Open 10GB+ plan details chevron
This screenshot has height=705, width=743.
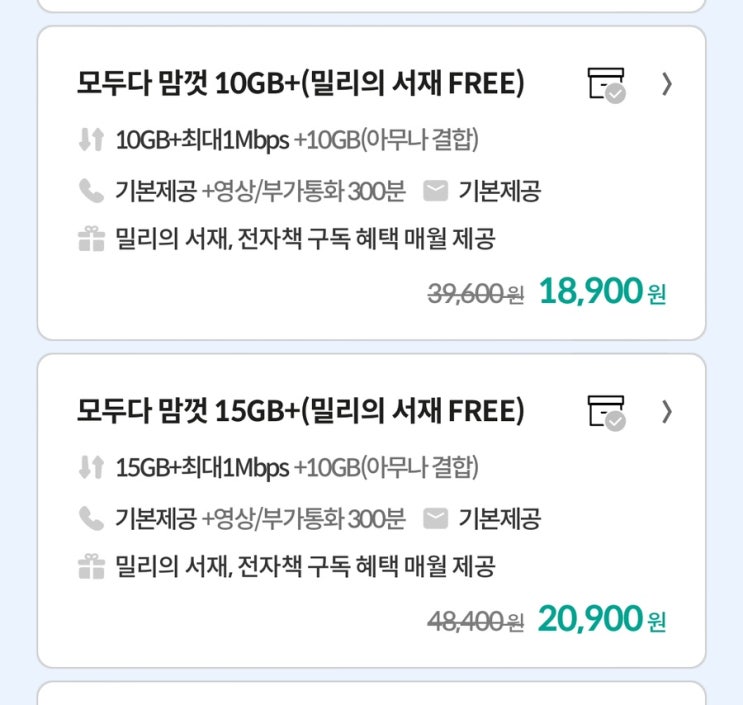pyautogui.click(x=667, y=84)
